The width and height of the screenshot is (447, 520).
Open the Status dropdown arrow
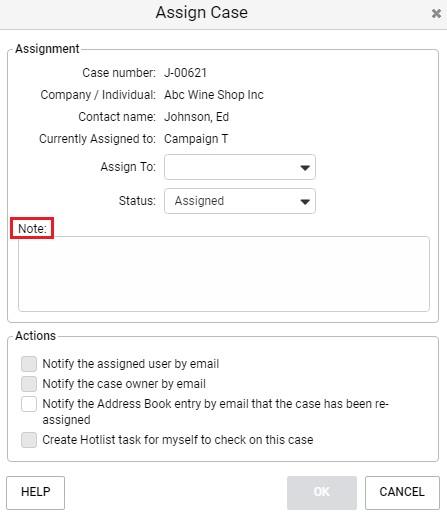click(305, 201)
